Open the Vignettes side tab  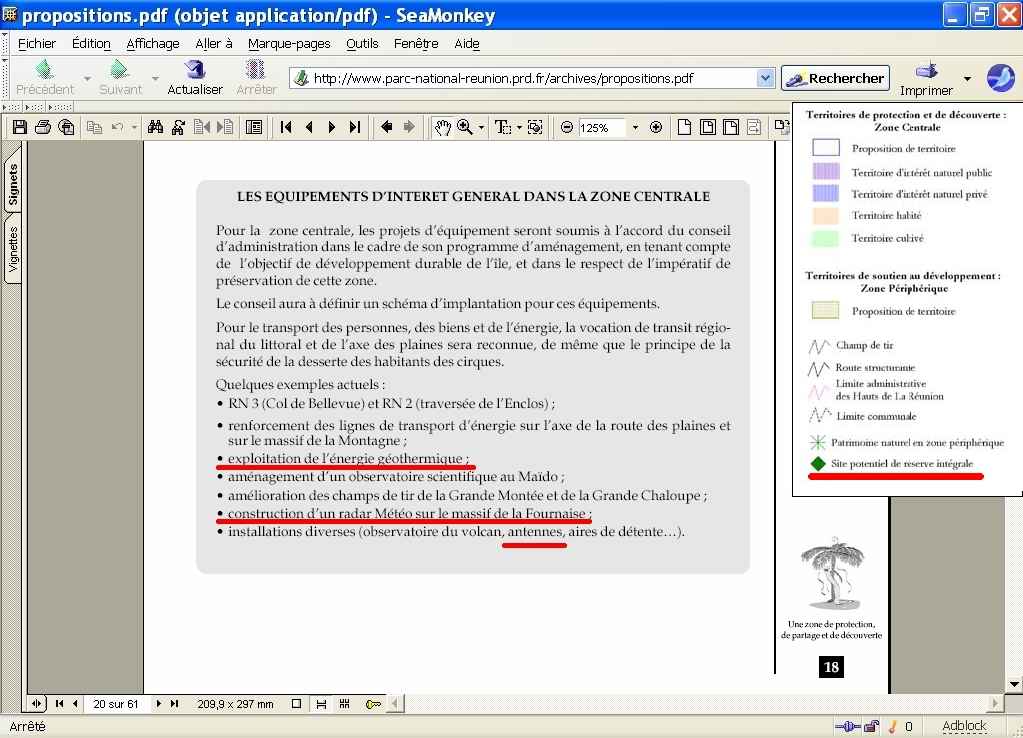coord(13,250)
